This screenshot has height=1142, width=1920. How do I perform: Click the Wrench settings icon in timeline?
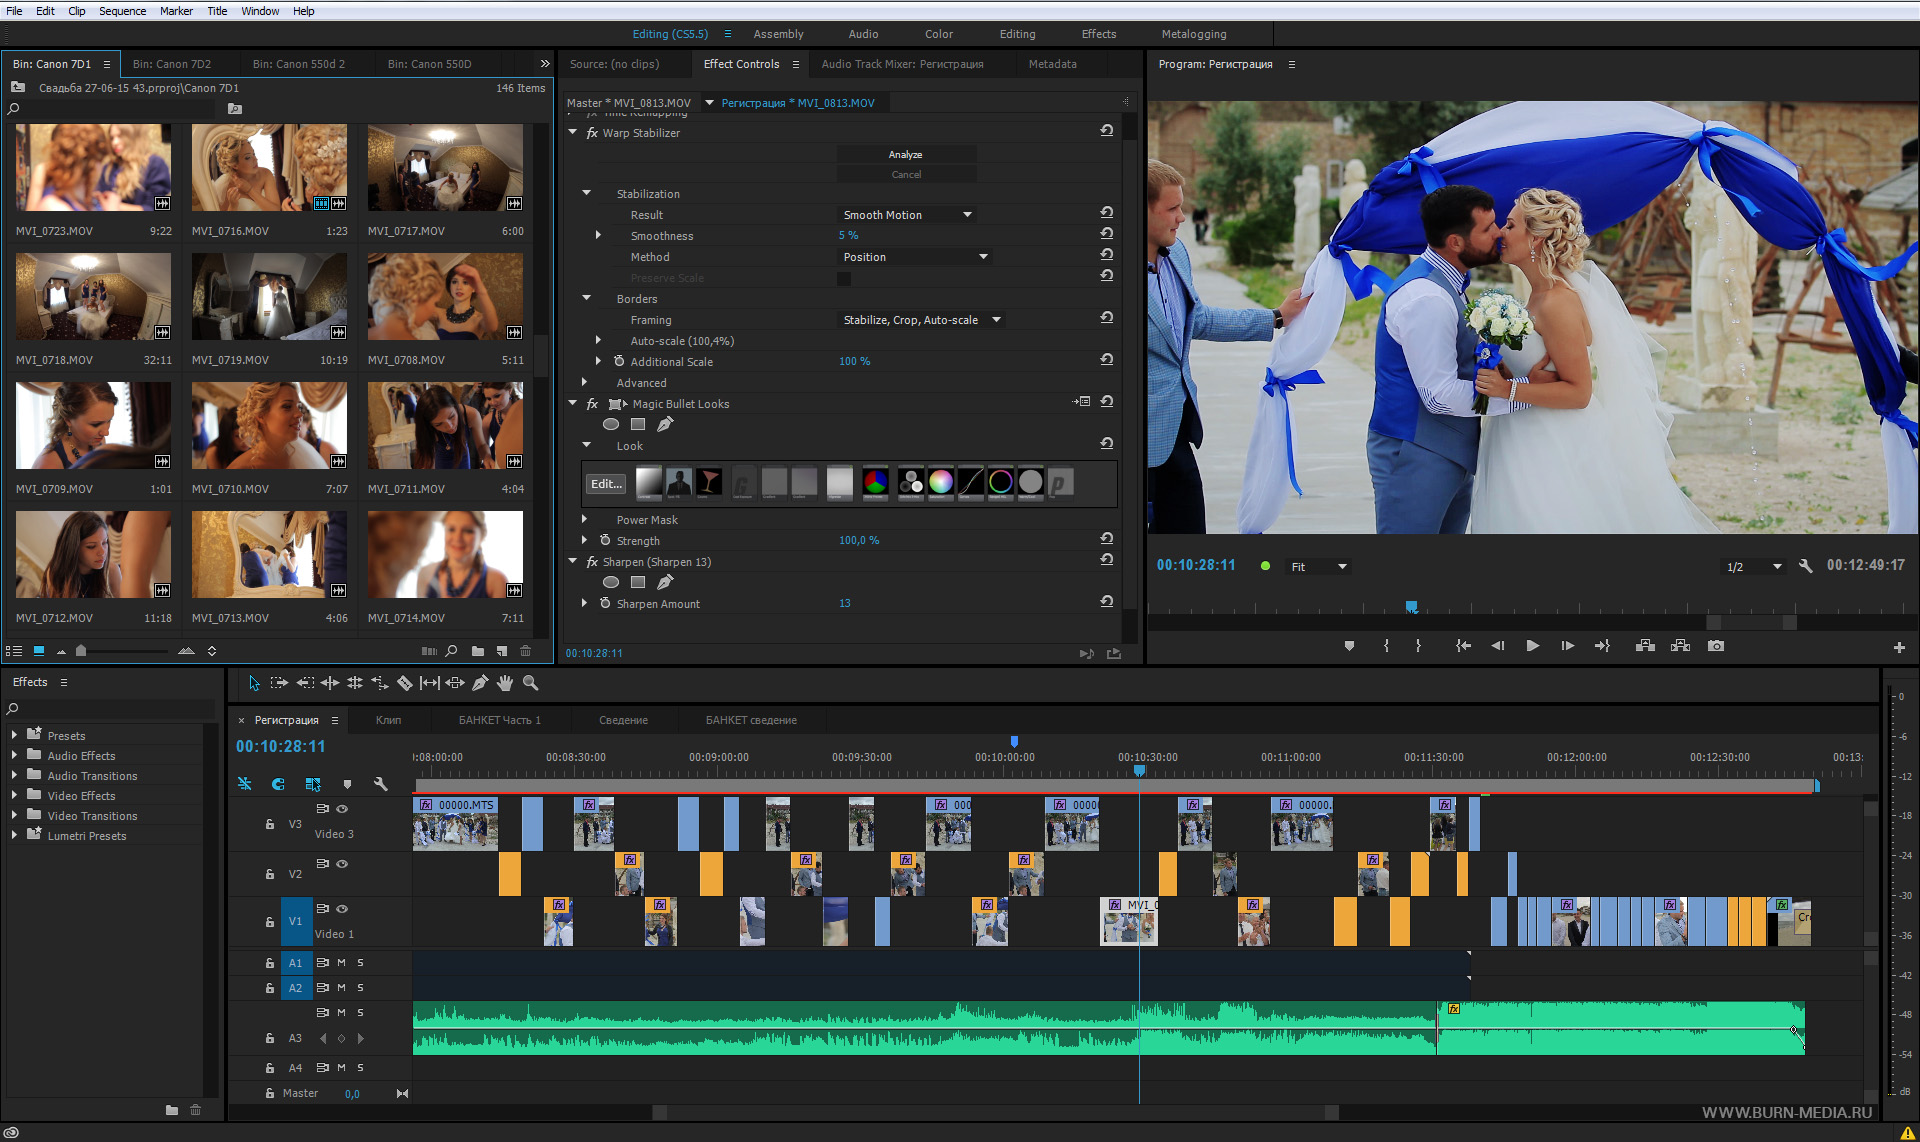(x=380, y=783)
